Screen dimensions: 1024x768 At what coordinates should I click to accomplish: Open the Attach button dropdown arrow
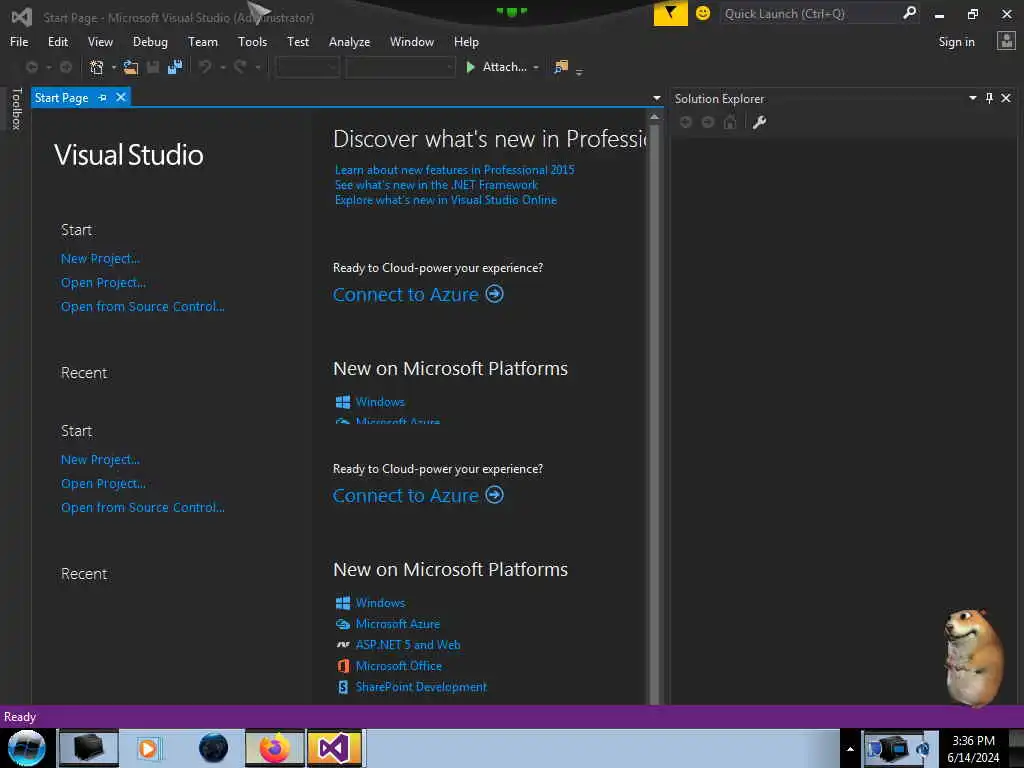(x=536, y=67)
